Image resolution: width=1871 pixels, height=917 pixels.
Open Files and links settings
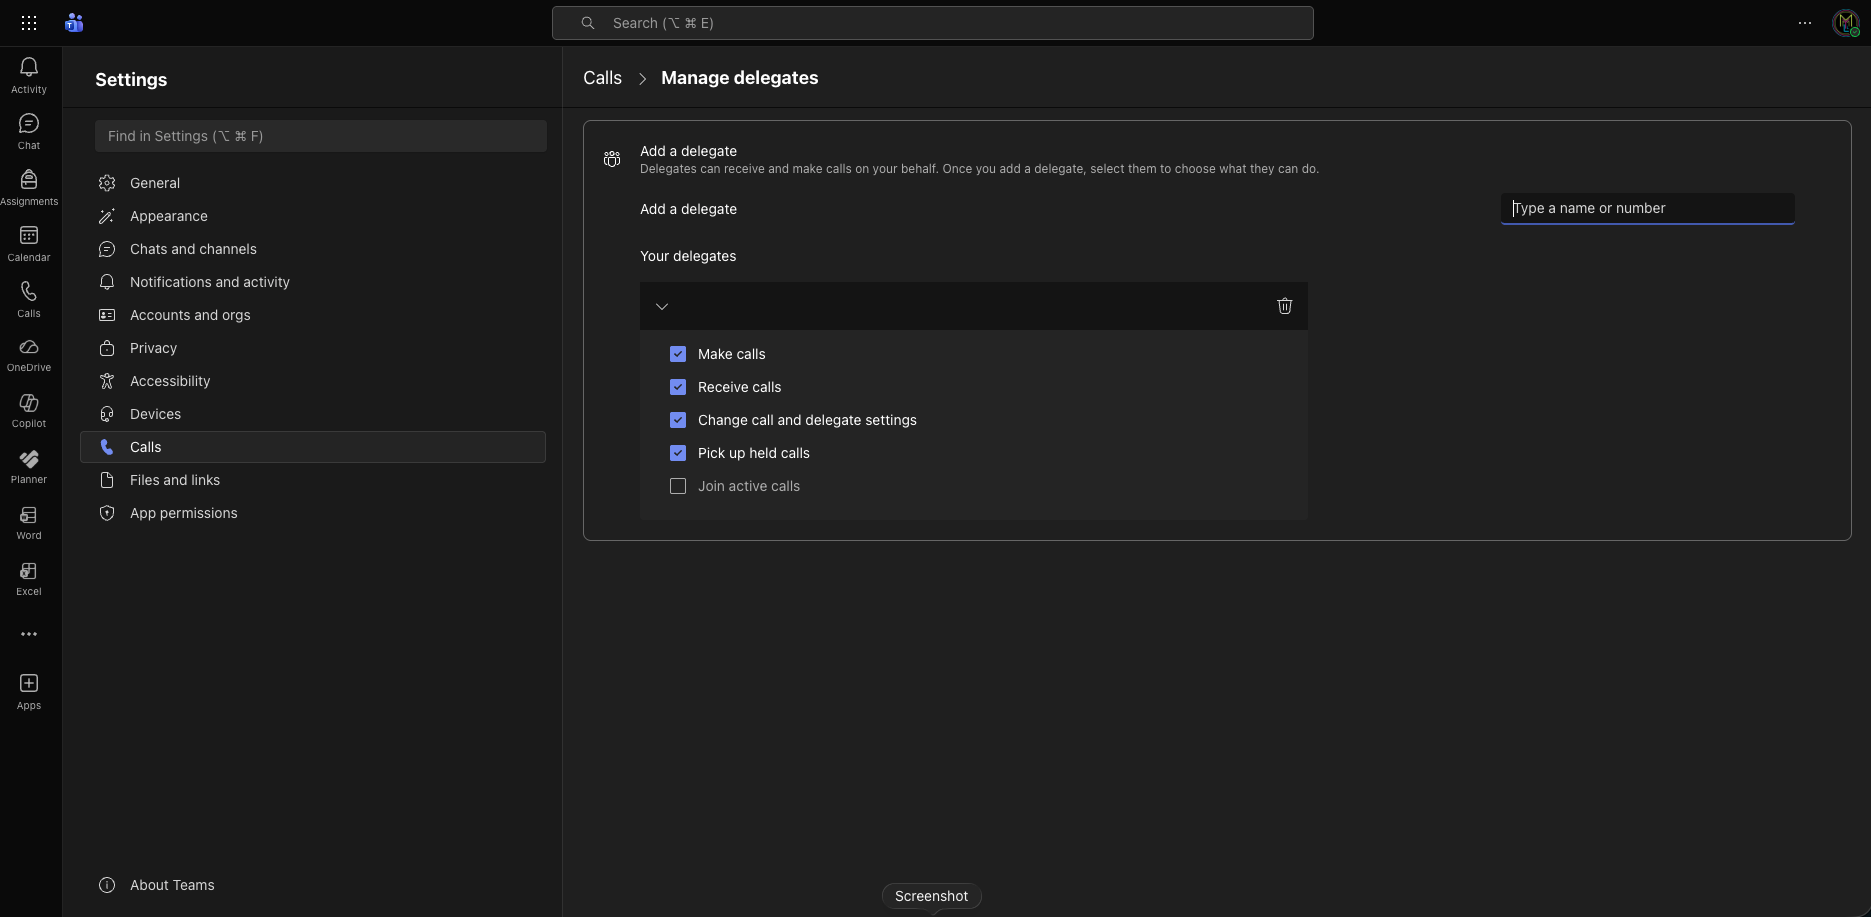[x=313, y=480]
